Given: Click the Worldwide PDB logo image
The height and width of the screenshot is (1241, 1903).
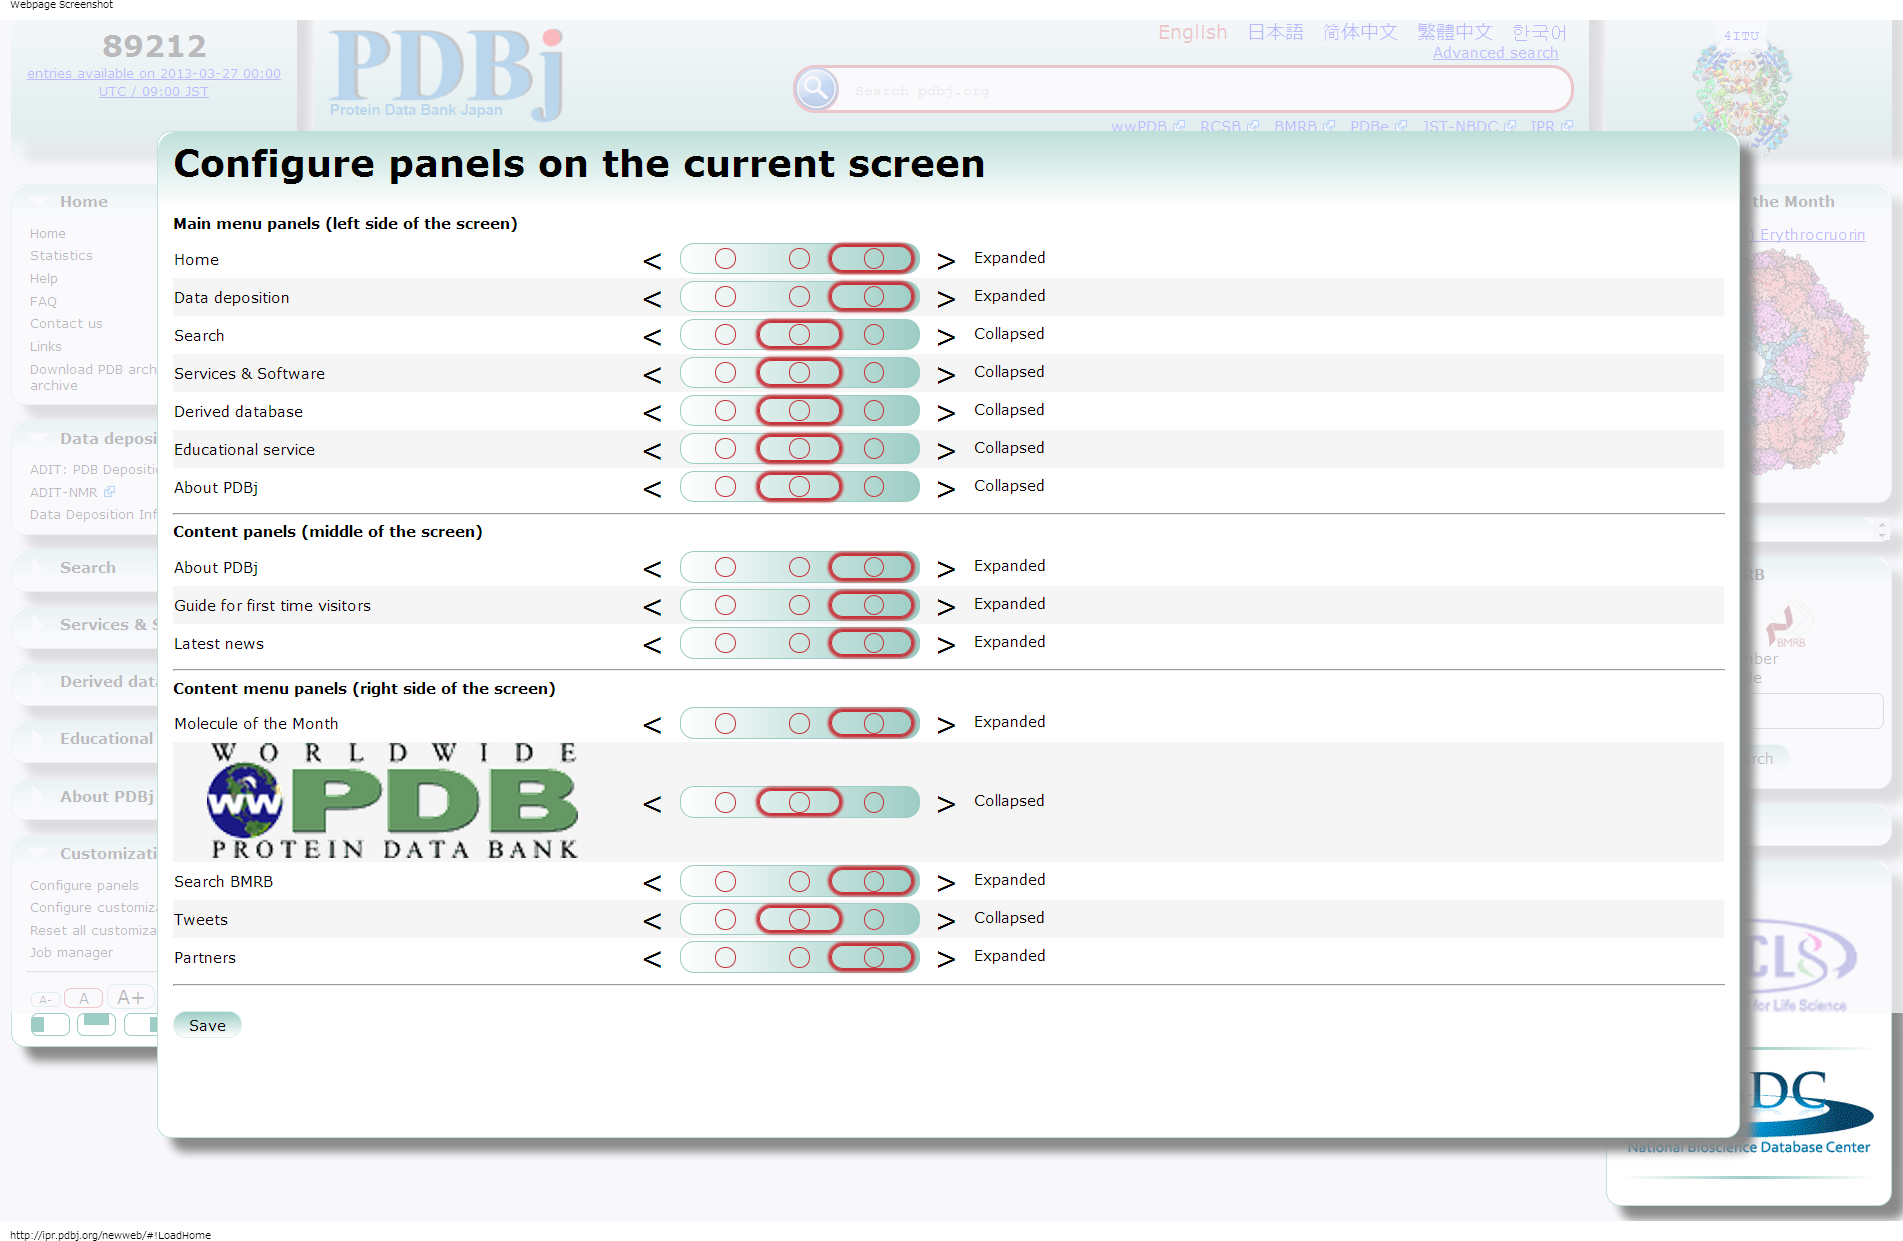Looking at the screenshot, I should point(394,801).
